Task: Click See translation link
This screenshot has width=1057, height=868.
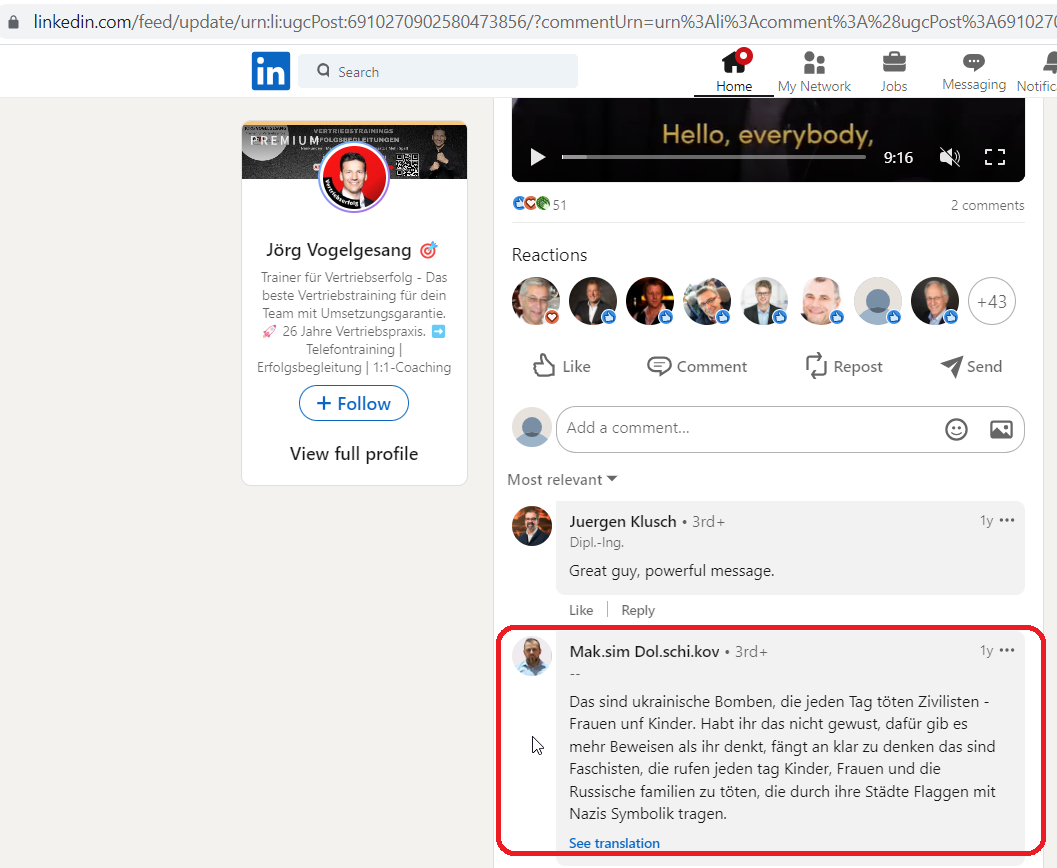Action: coord(614,843)
